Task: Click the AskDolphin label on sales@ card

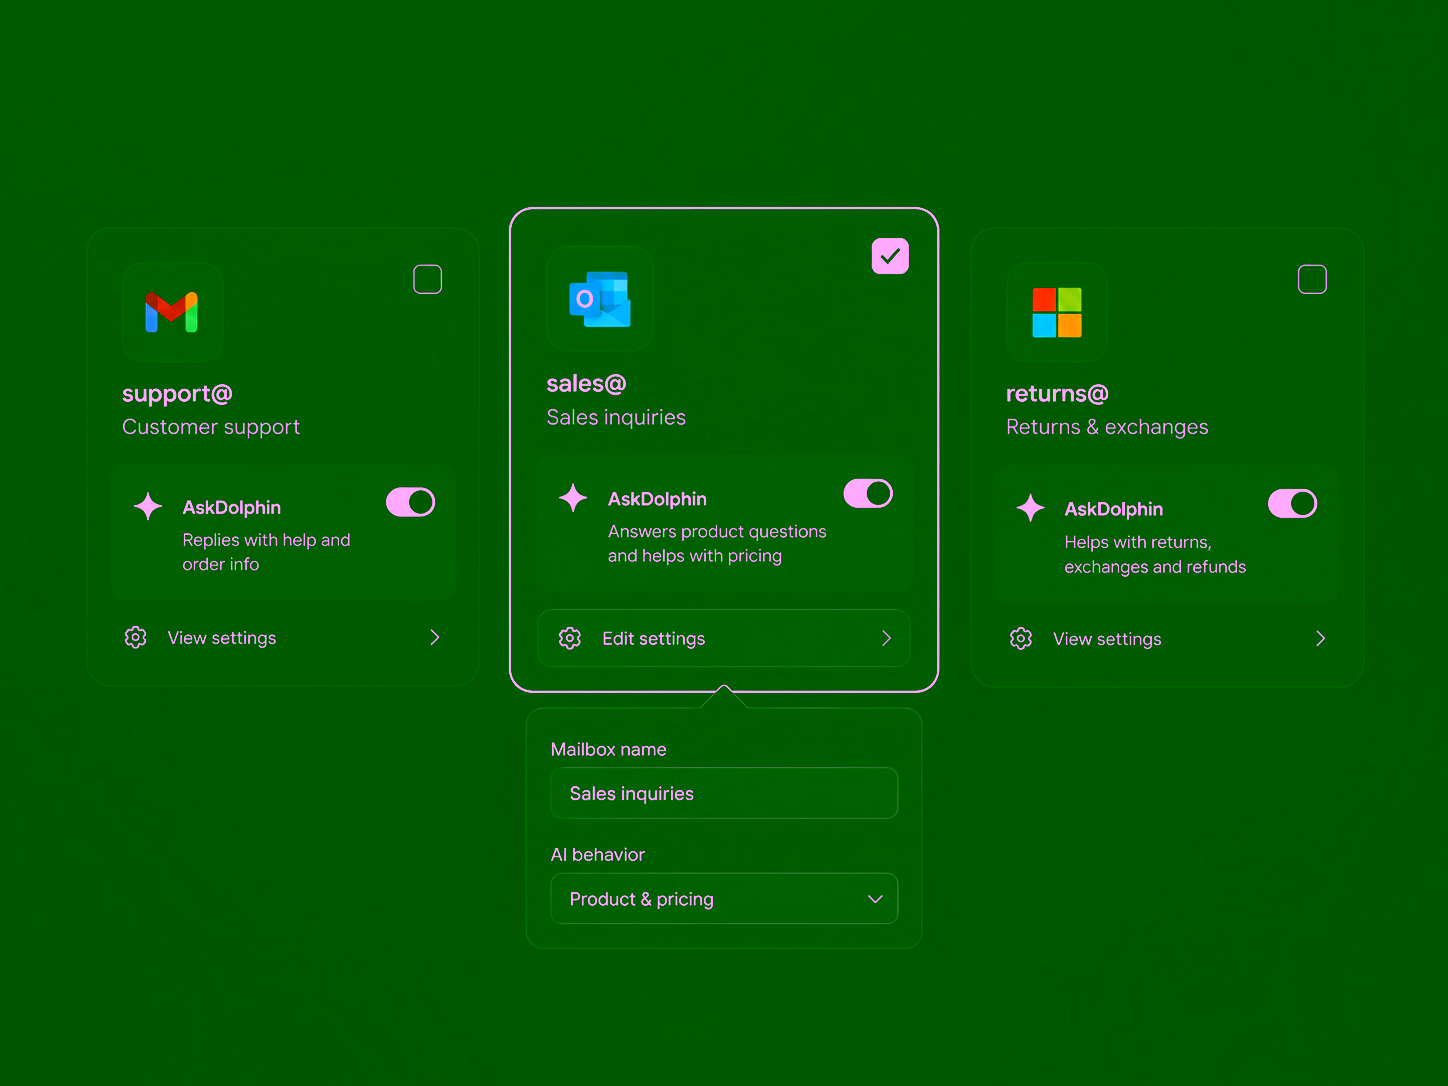Action: [x=657, y=499]
